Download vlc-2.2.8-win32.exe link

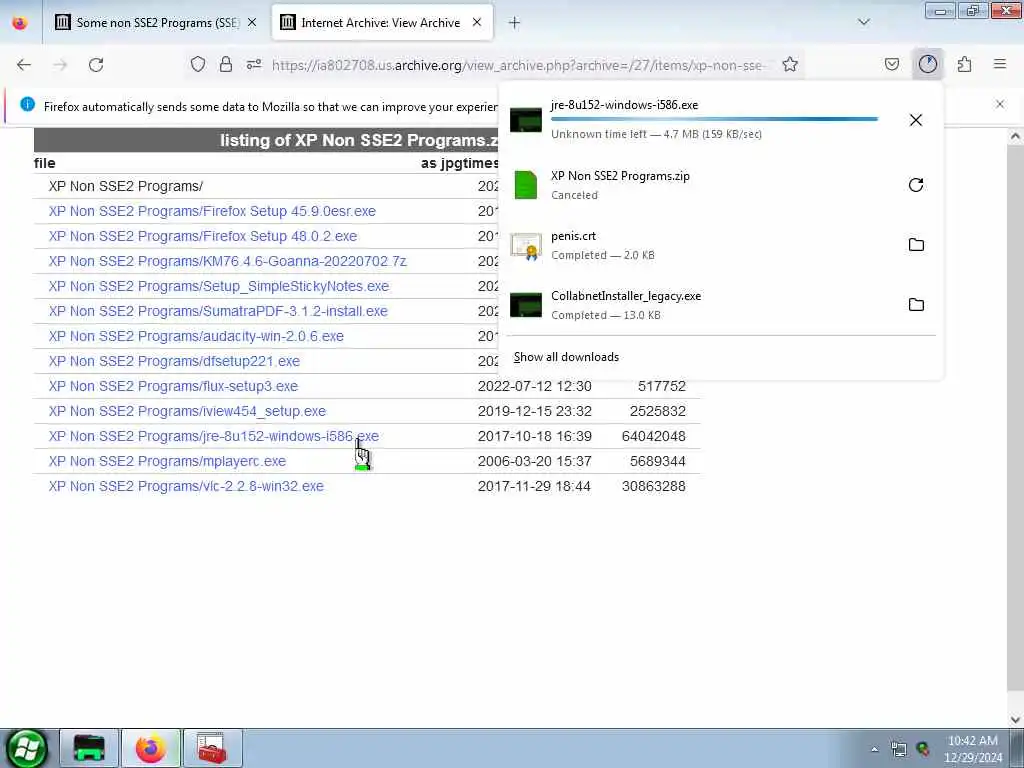point(186,487)
